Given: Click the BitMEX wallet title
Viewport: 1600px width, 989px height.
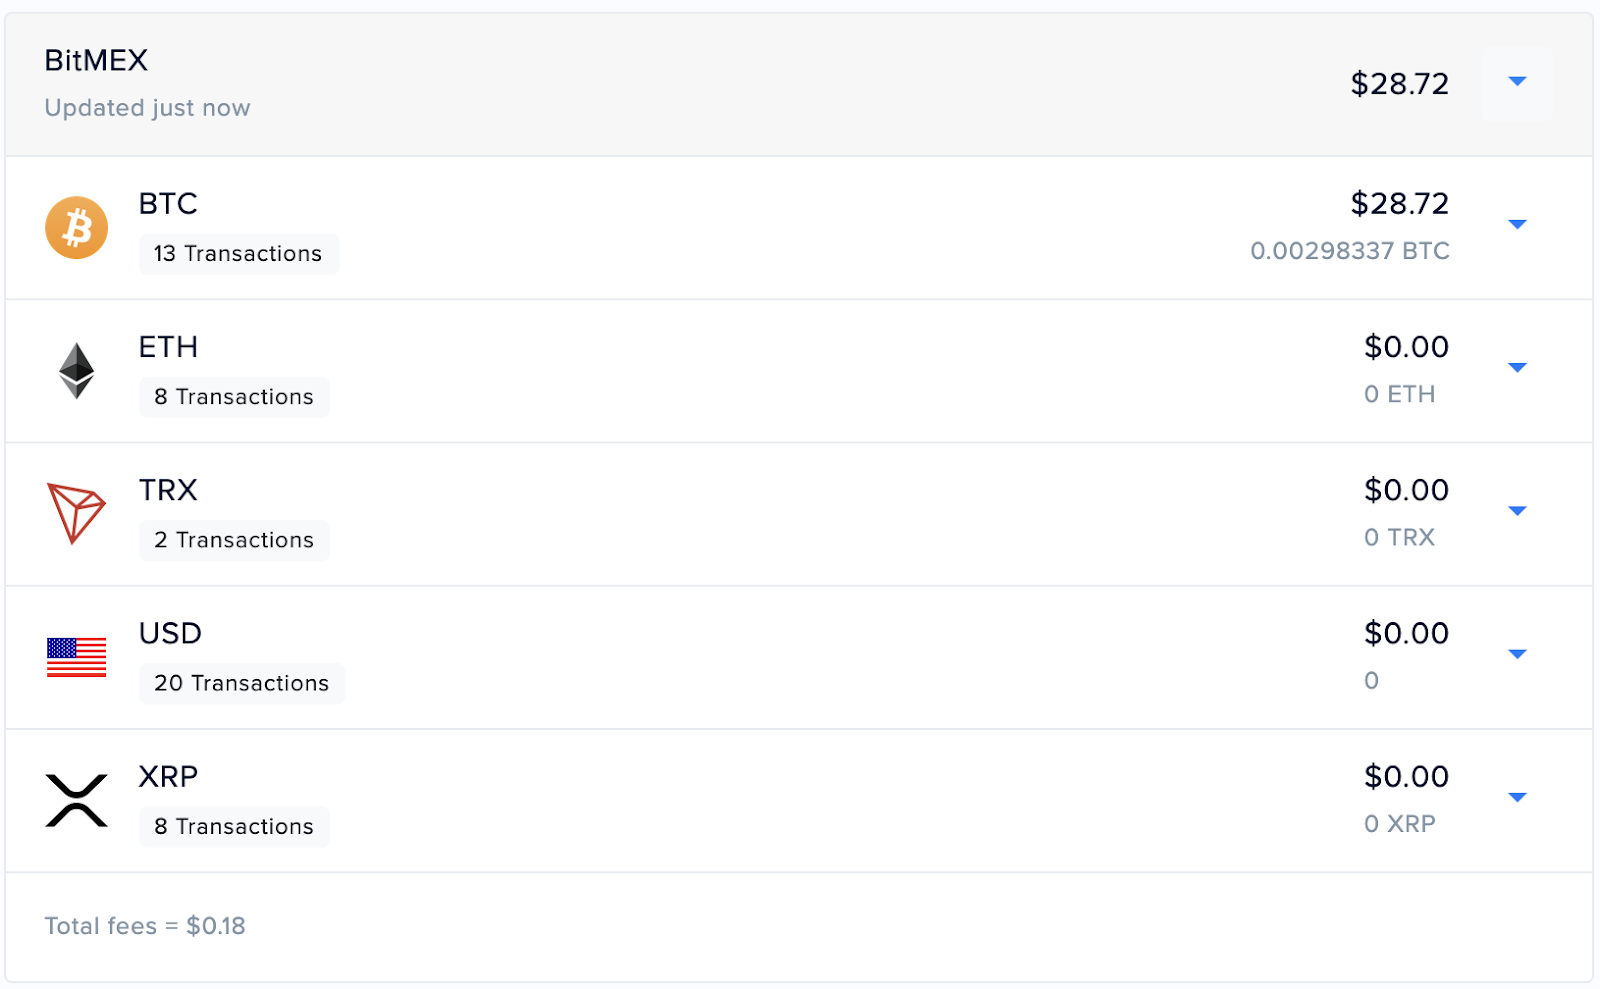Looking at the screenshot, I should [96, 61].
